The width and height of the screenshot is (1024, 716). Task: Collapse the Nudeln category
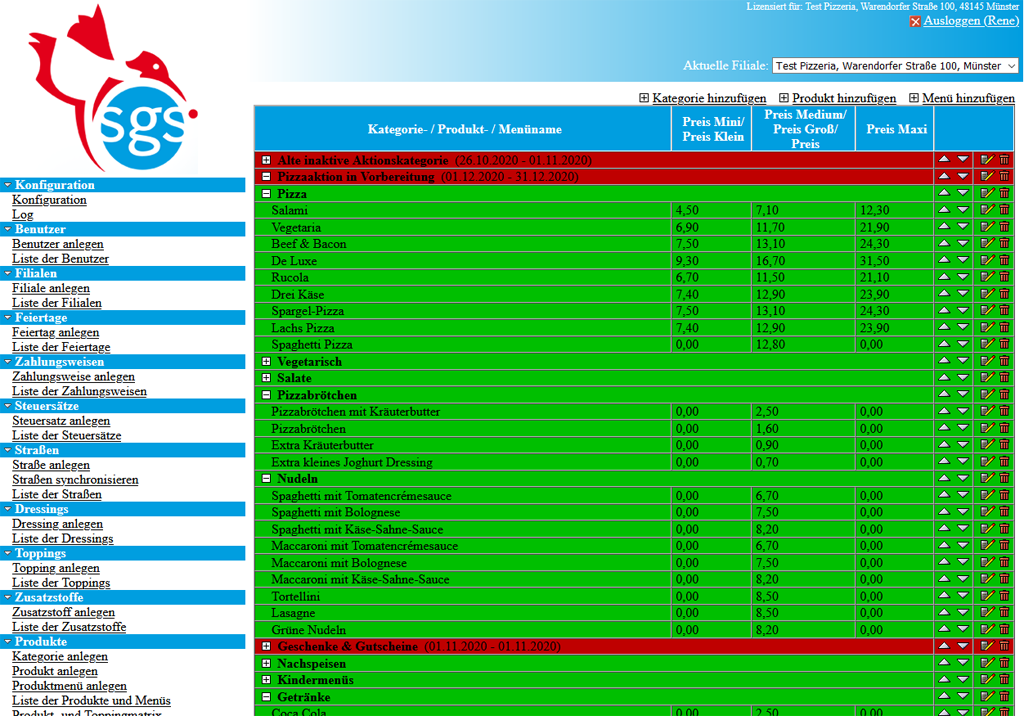tap(266, 478)
